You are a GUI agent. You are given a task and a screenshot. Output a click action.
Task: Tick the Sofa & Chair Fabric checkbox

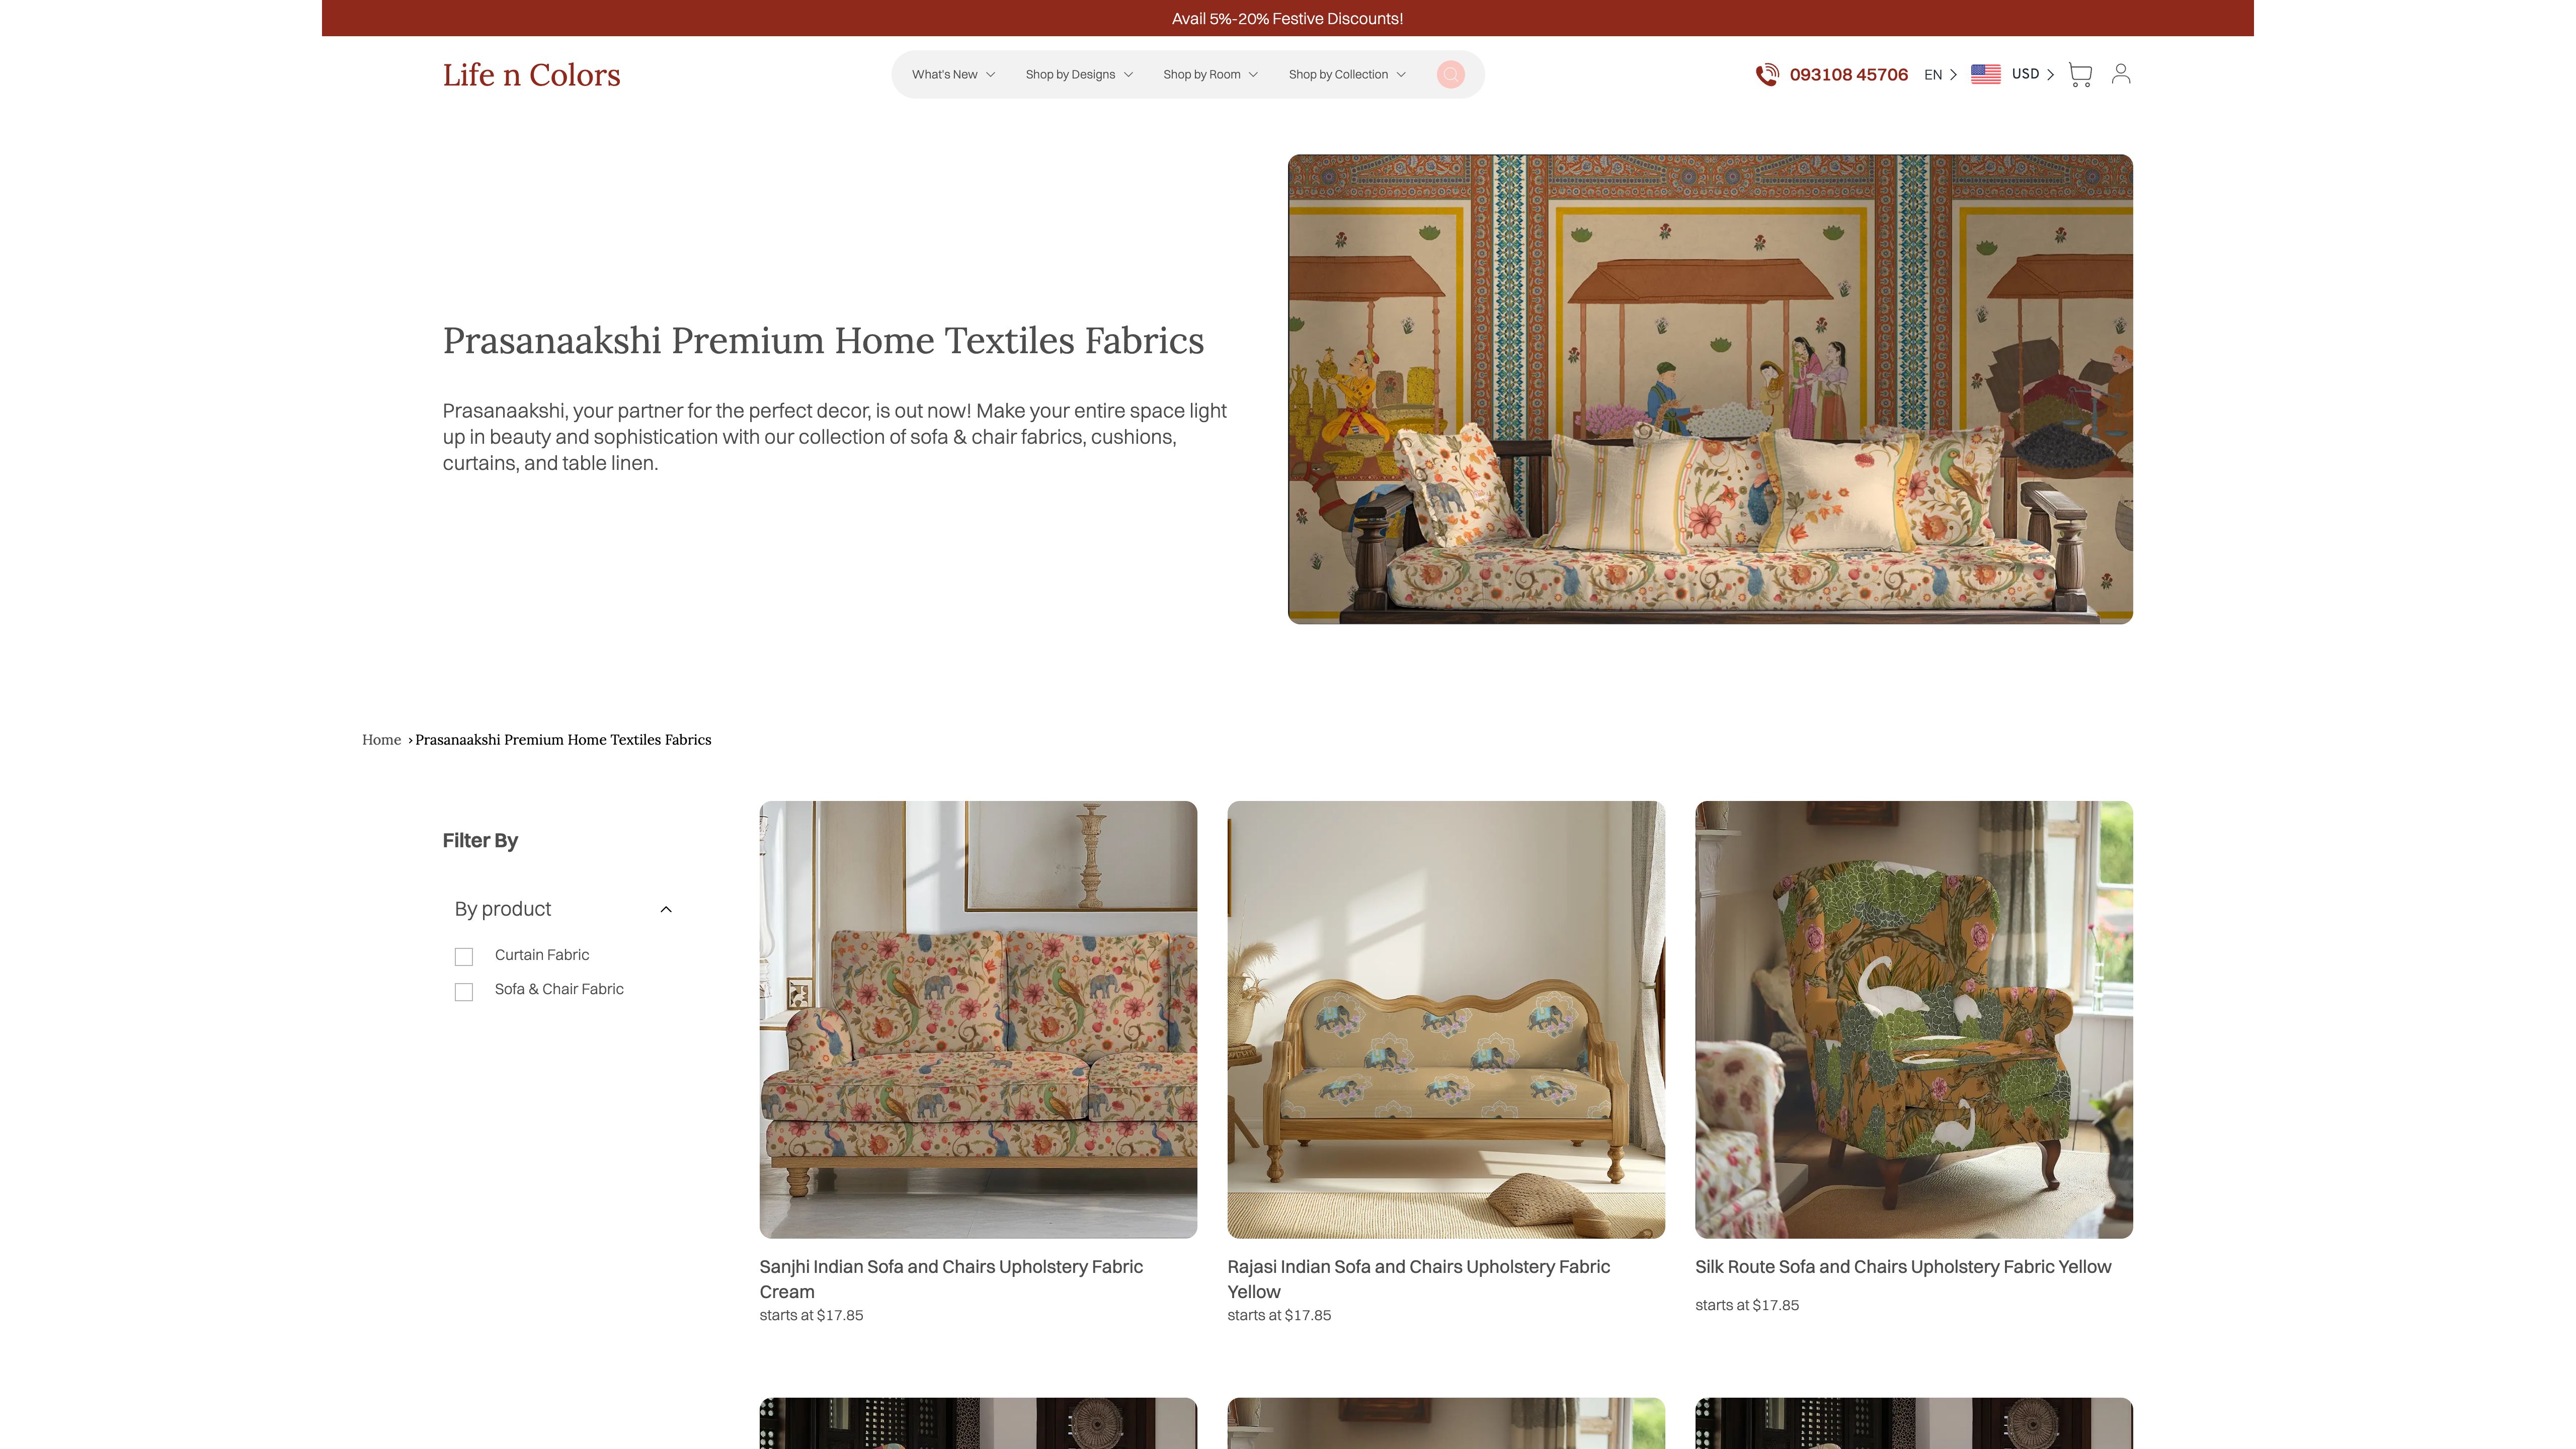tap(464, 991)
